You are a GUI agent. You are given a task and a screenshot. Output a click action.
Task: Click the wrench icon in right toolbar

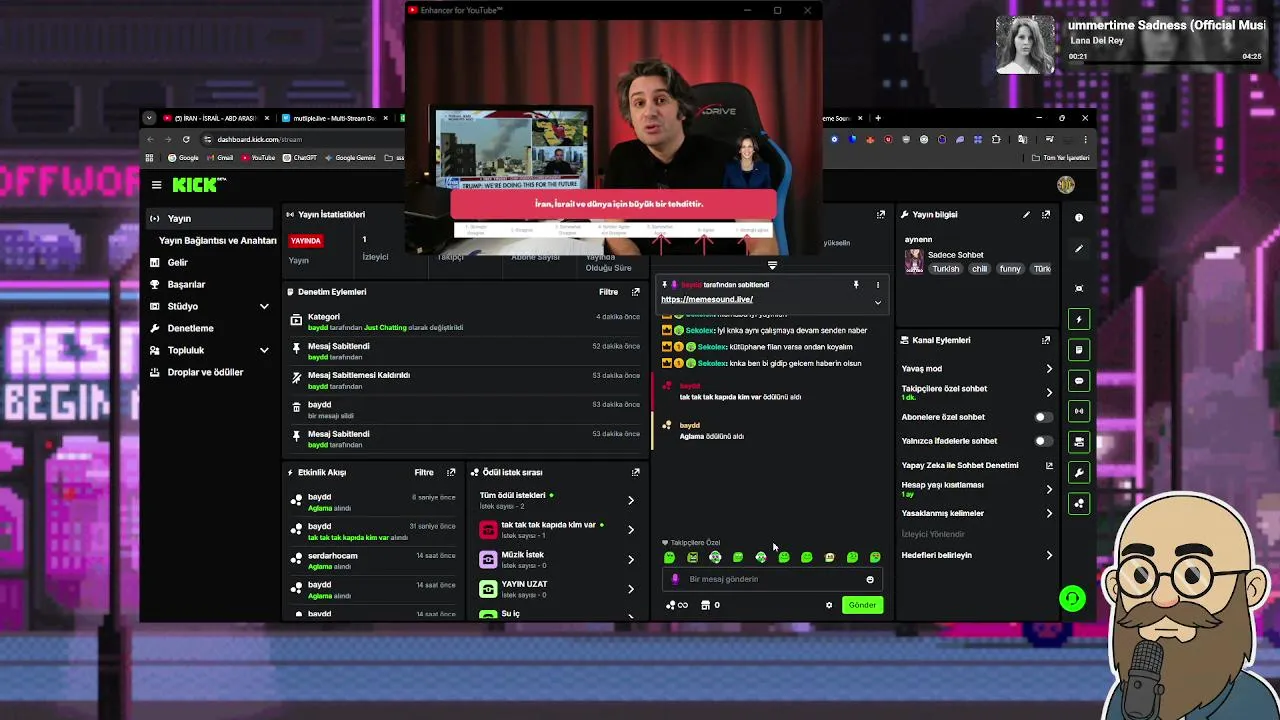(1079, 472)
